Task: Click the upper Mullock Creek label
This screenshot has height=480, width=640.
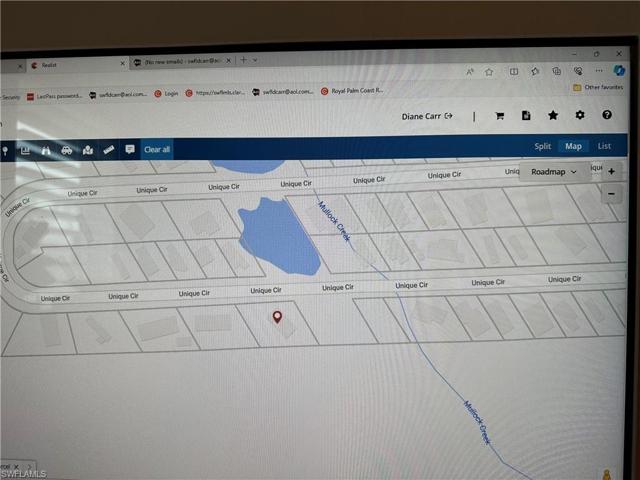Action: coord(334,221)
